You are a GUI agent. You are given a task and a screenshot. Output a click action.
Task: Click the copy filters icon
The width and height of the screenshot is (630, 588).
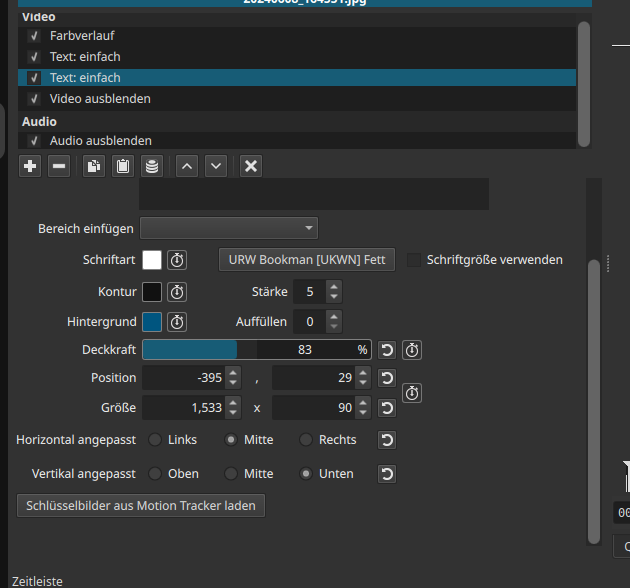(93, 166)
